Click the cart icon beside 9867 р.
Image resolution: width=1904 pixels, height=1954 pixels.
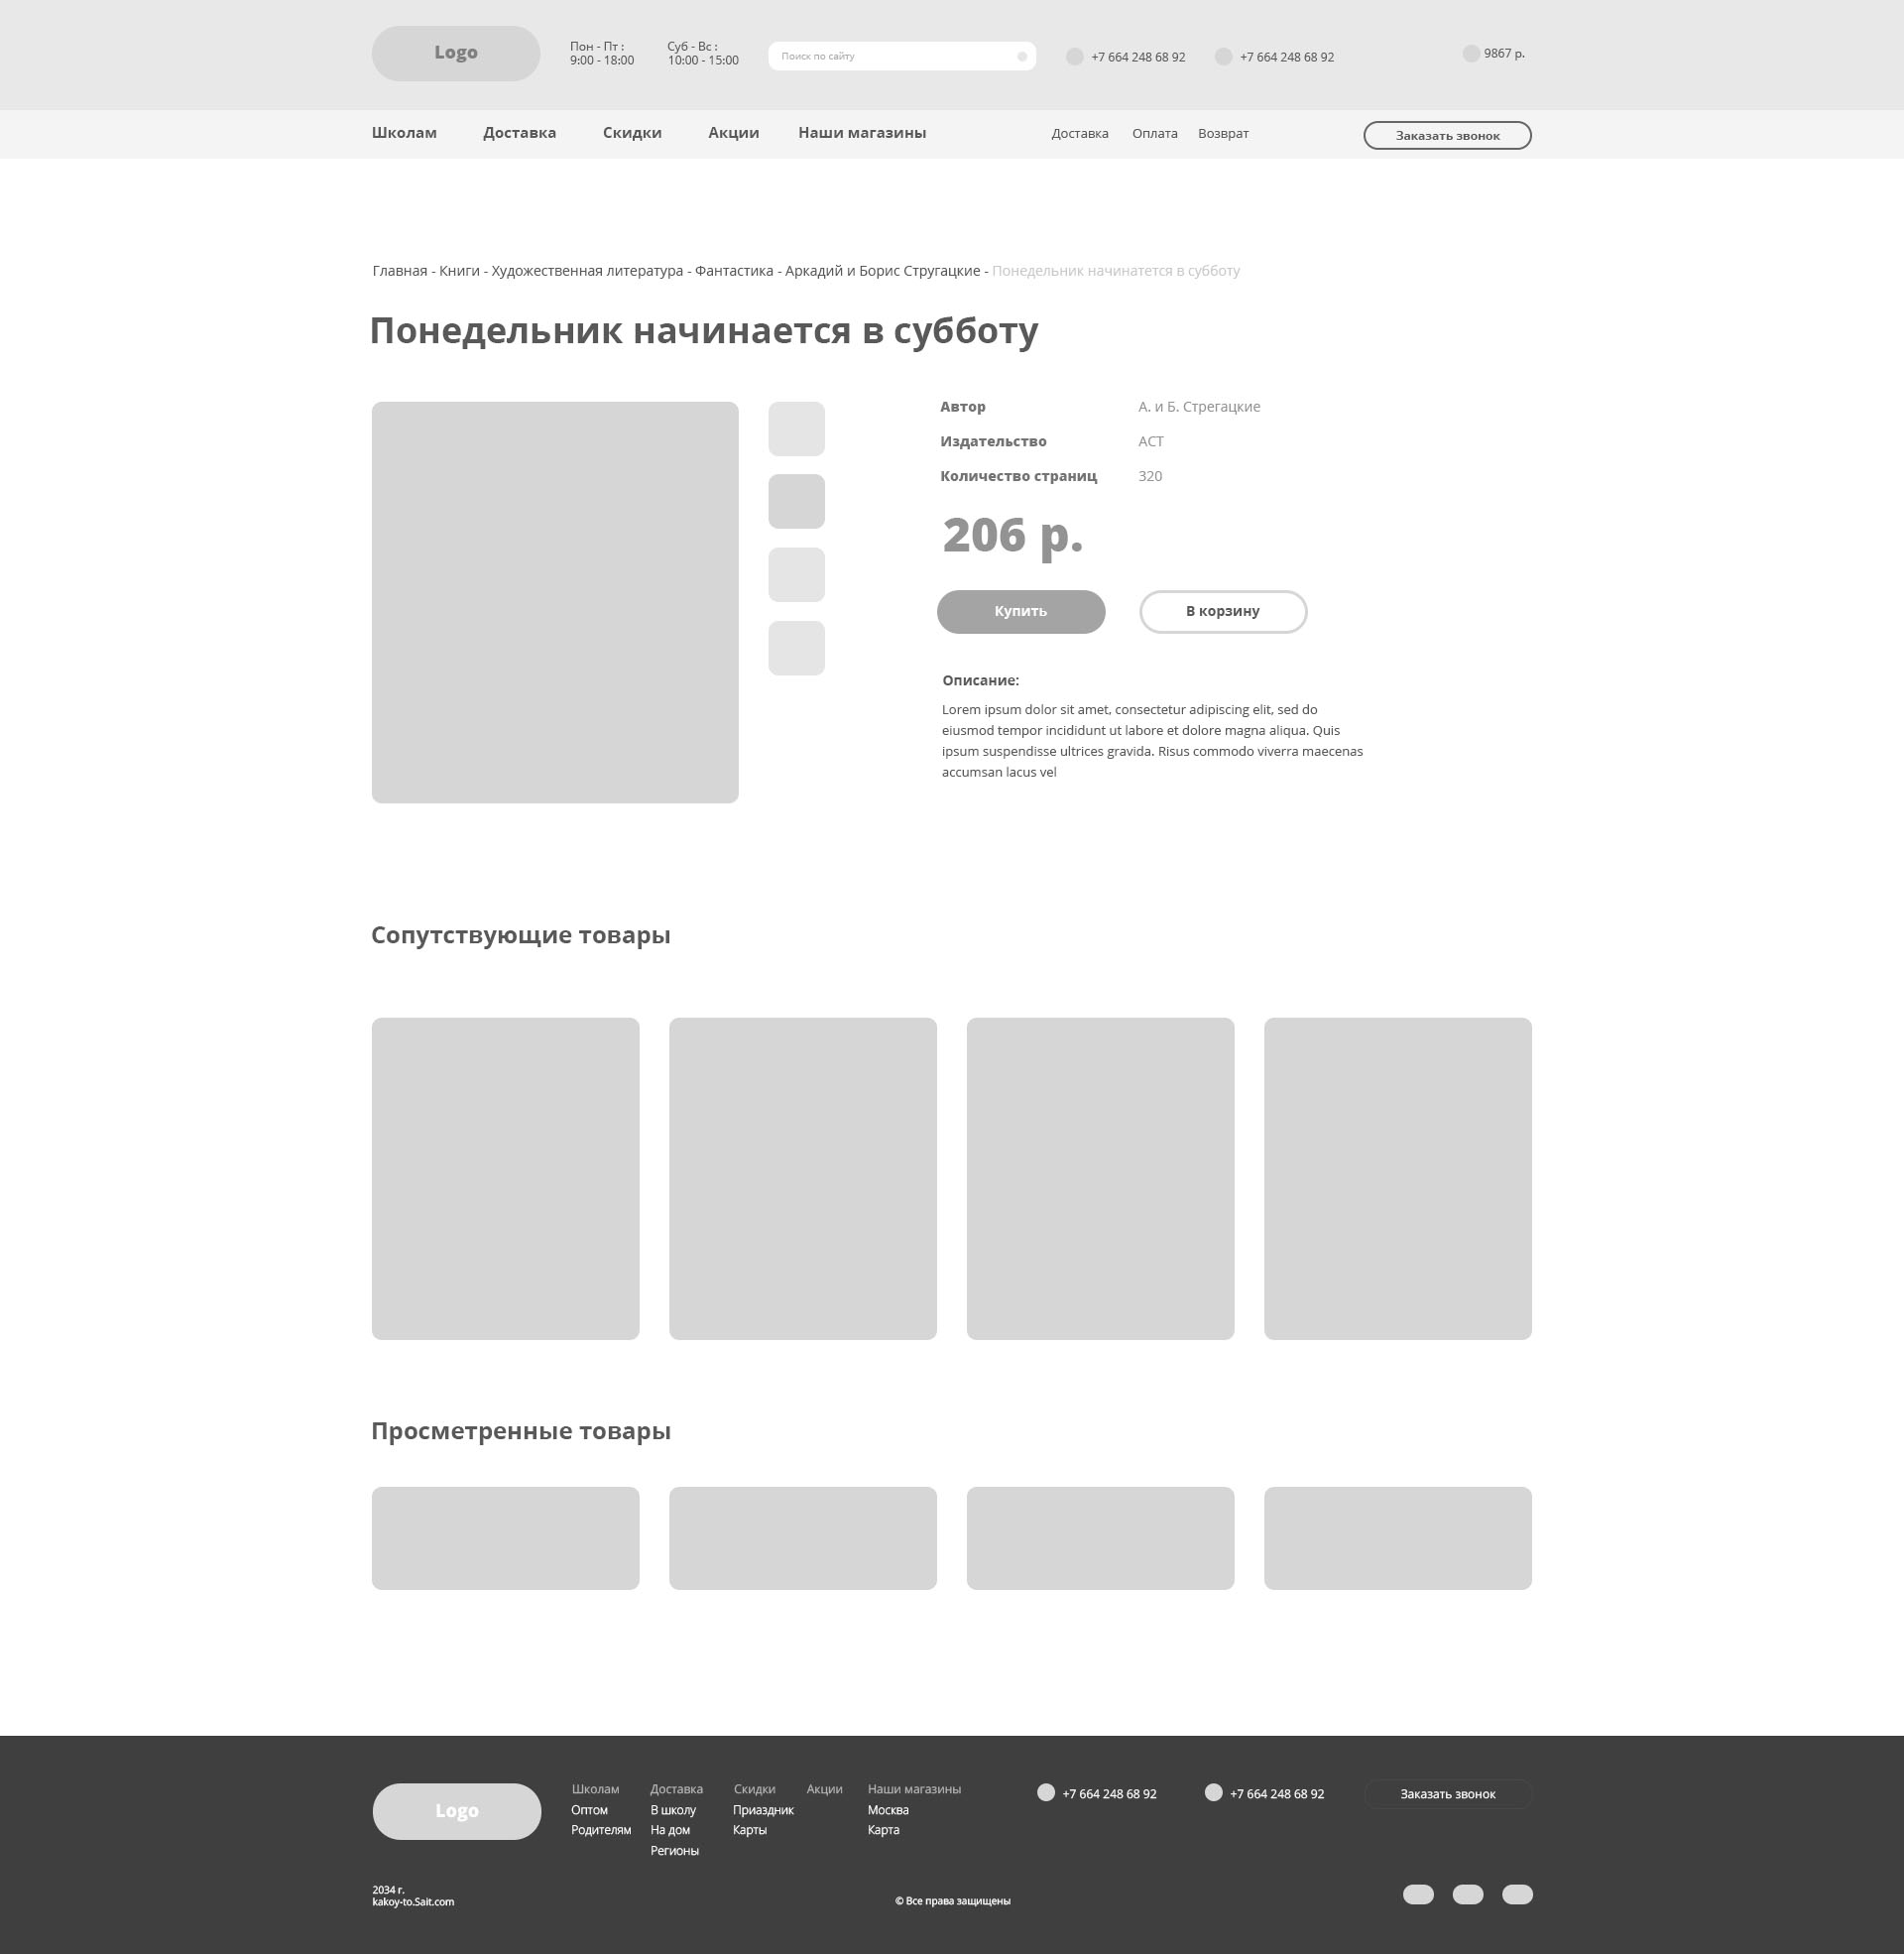tap(1470, 54)
